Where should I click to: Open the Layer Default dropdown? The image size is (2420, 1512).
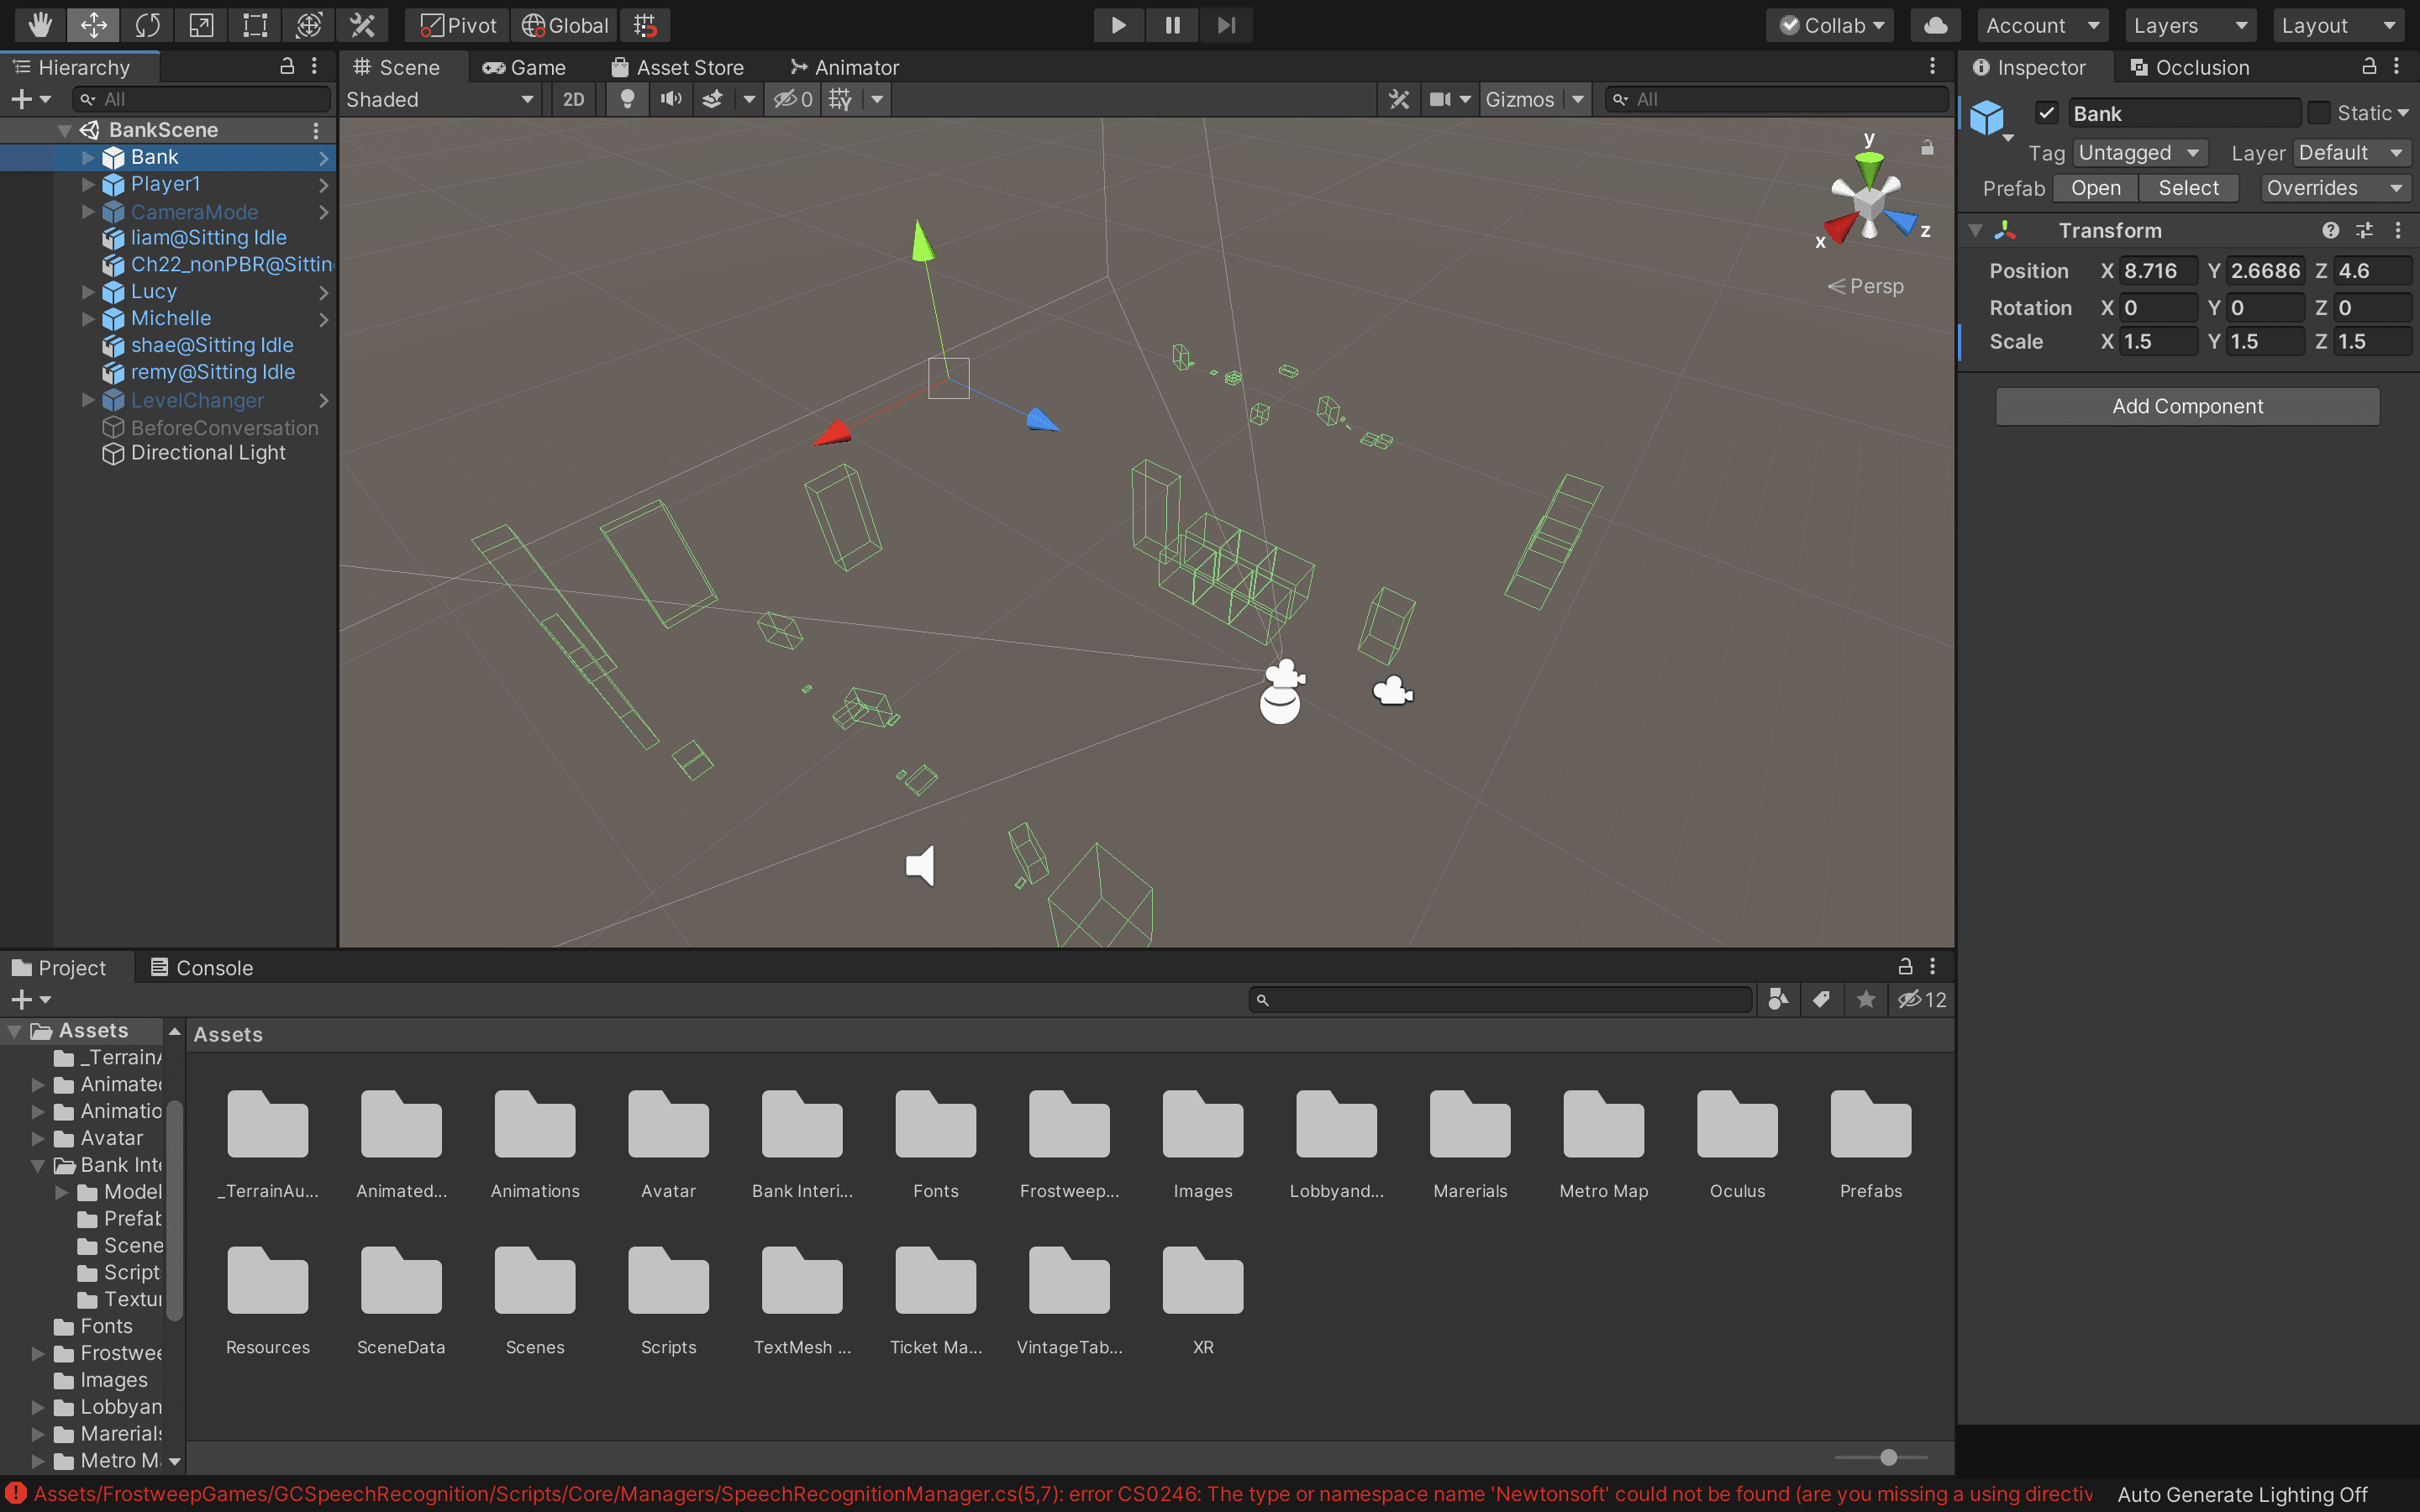pos(2350,152)
